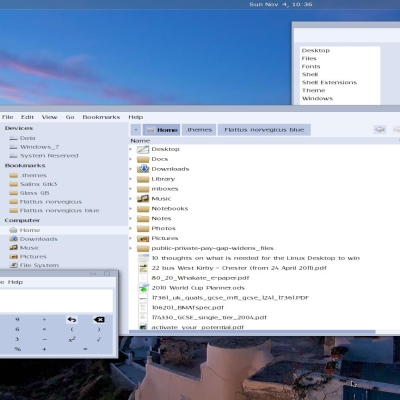Viewport: 400px width, 400px height.
Task: Expand the mboxes folder tree arrow
Action: point(131,189)
